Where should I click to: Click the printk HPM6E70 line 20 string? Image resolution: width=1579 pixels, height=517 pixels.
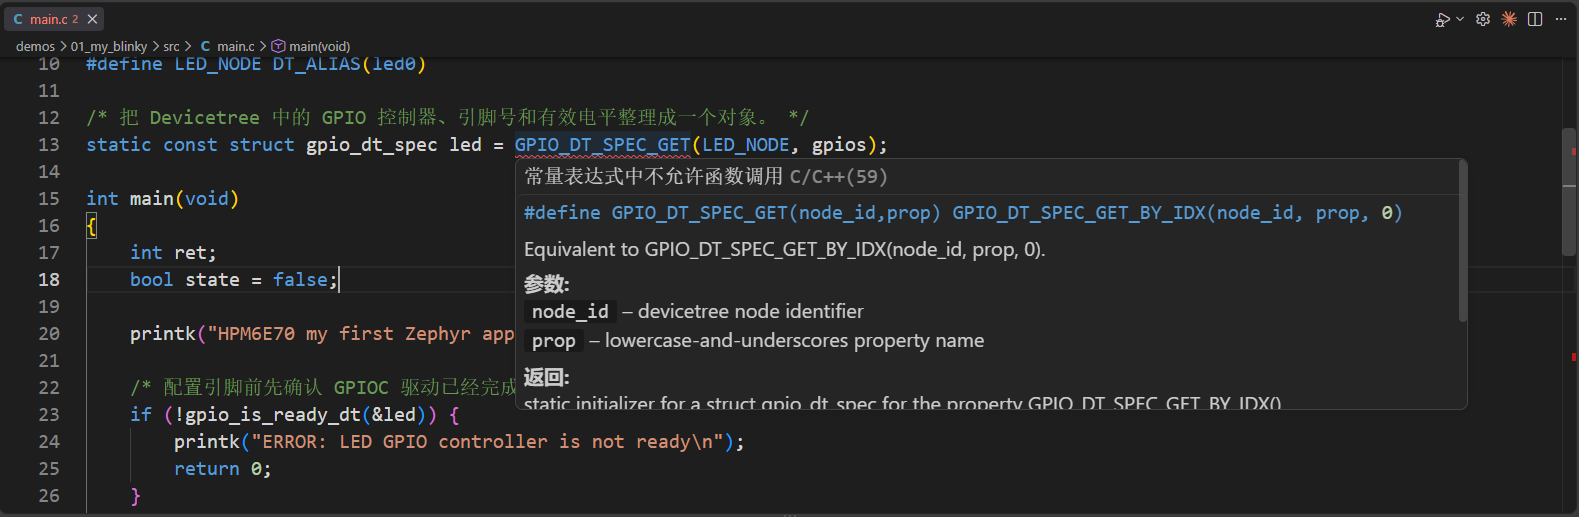coord(360,334)
